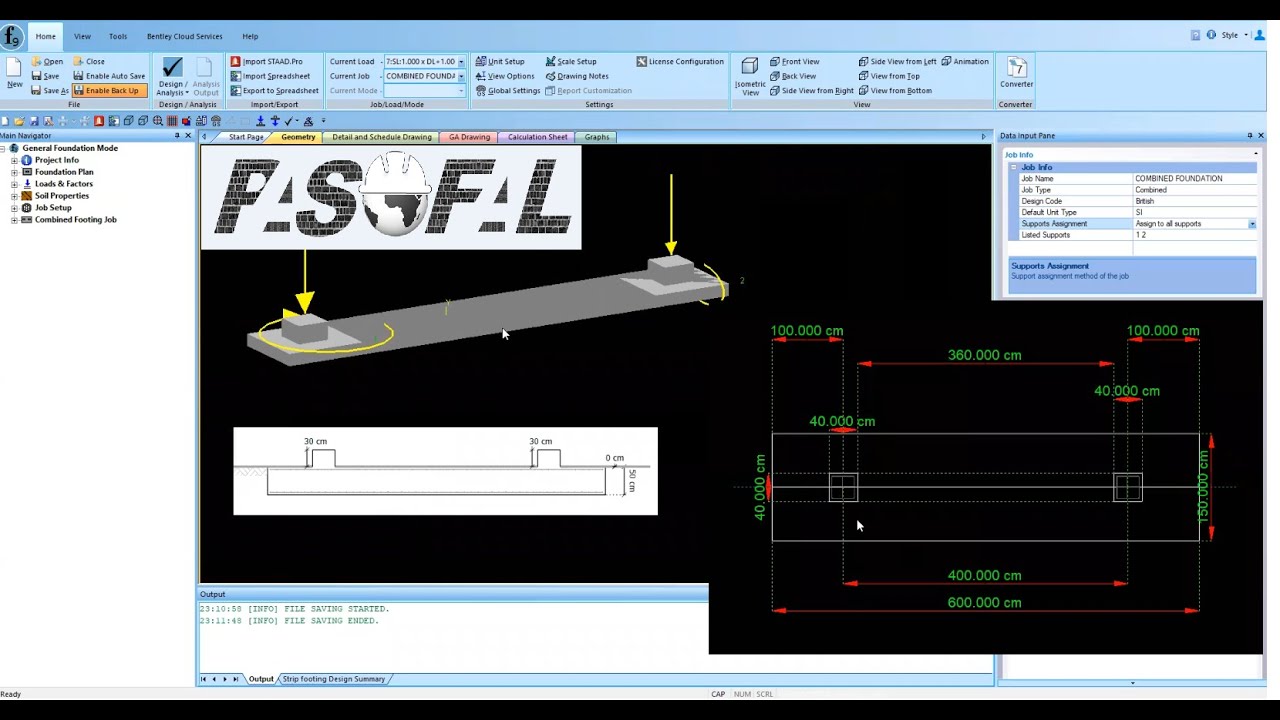
Task: Collapse the Job Info property group
Action: pos(1013,167)
